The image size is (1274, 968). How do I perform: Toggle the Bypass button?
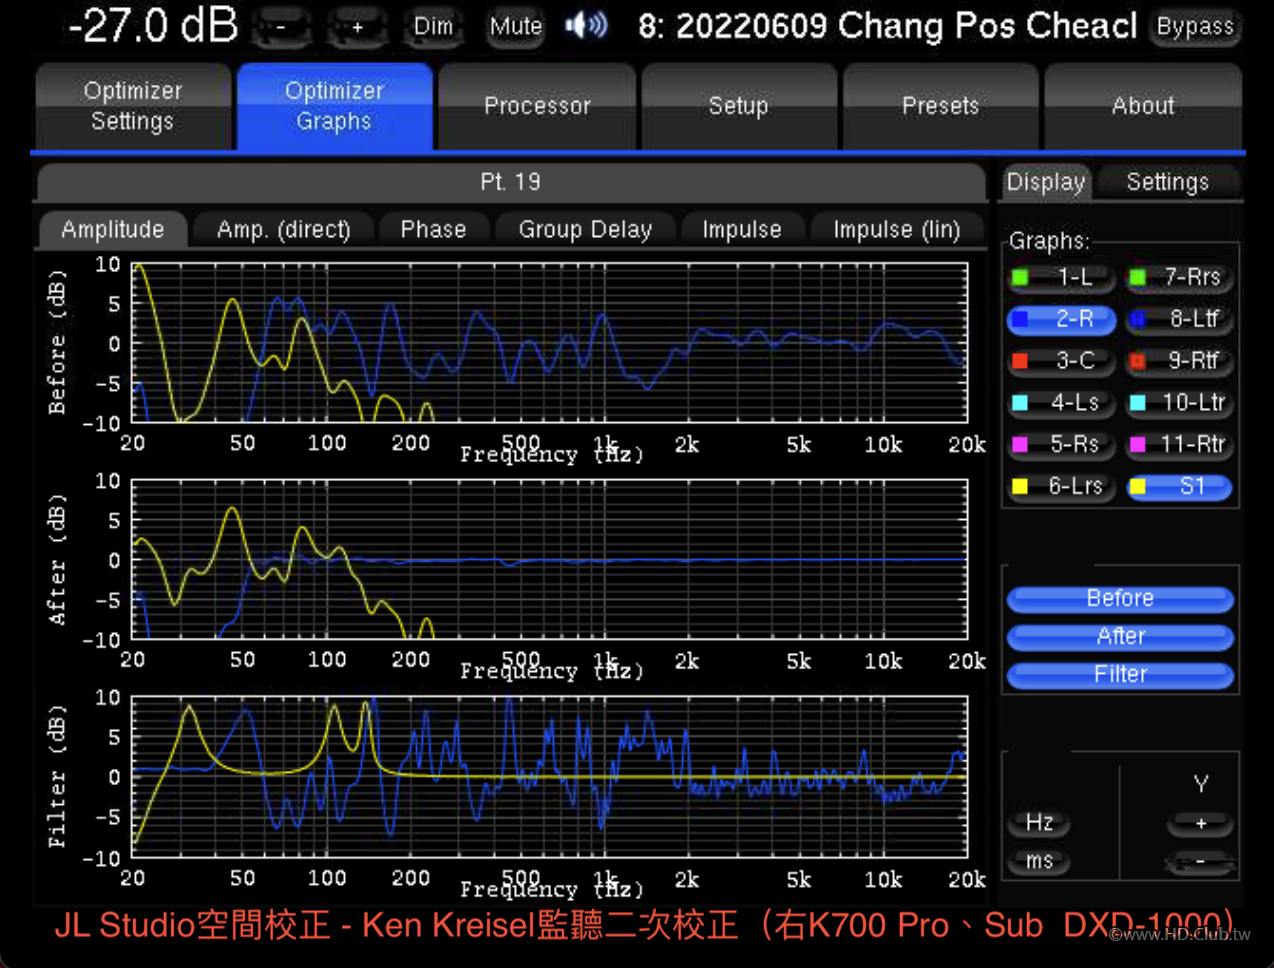(1195, 27)
